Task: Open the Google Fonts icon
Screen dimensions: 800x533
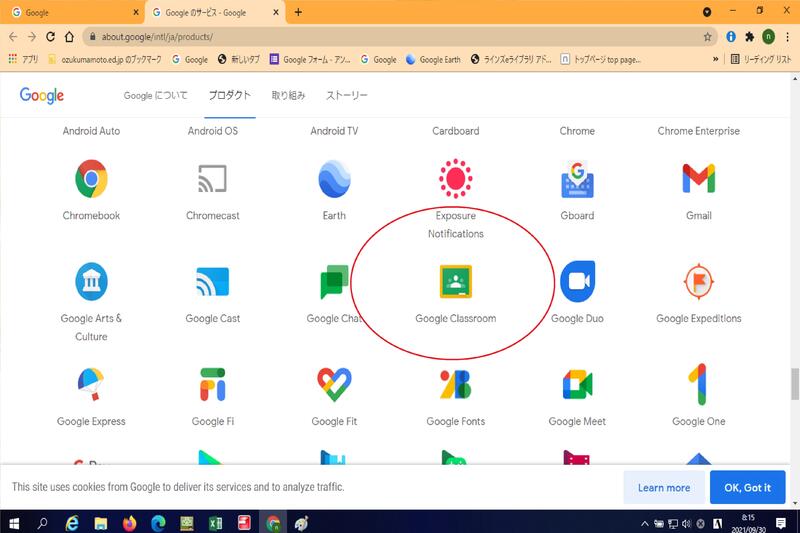Action: pyautogui.click(x=455, y=385)
